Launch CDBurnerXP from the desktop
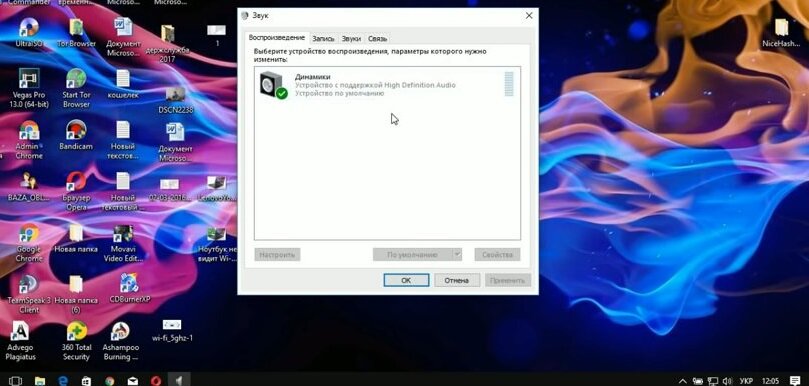Screen dimensions: 809x386 coord(129,288)
